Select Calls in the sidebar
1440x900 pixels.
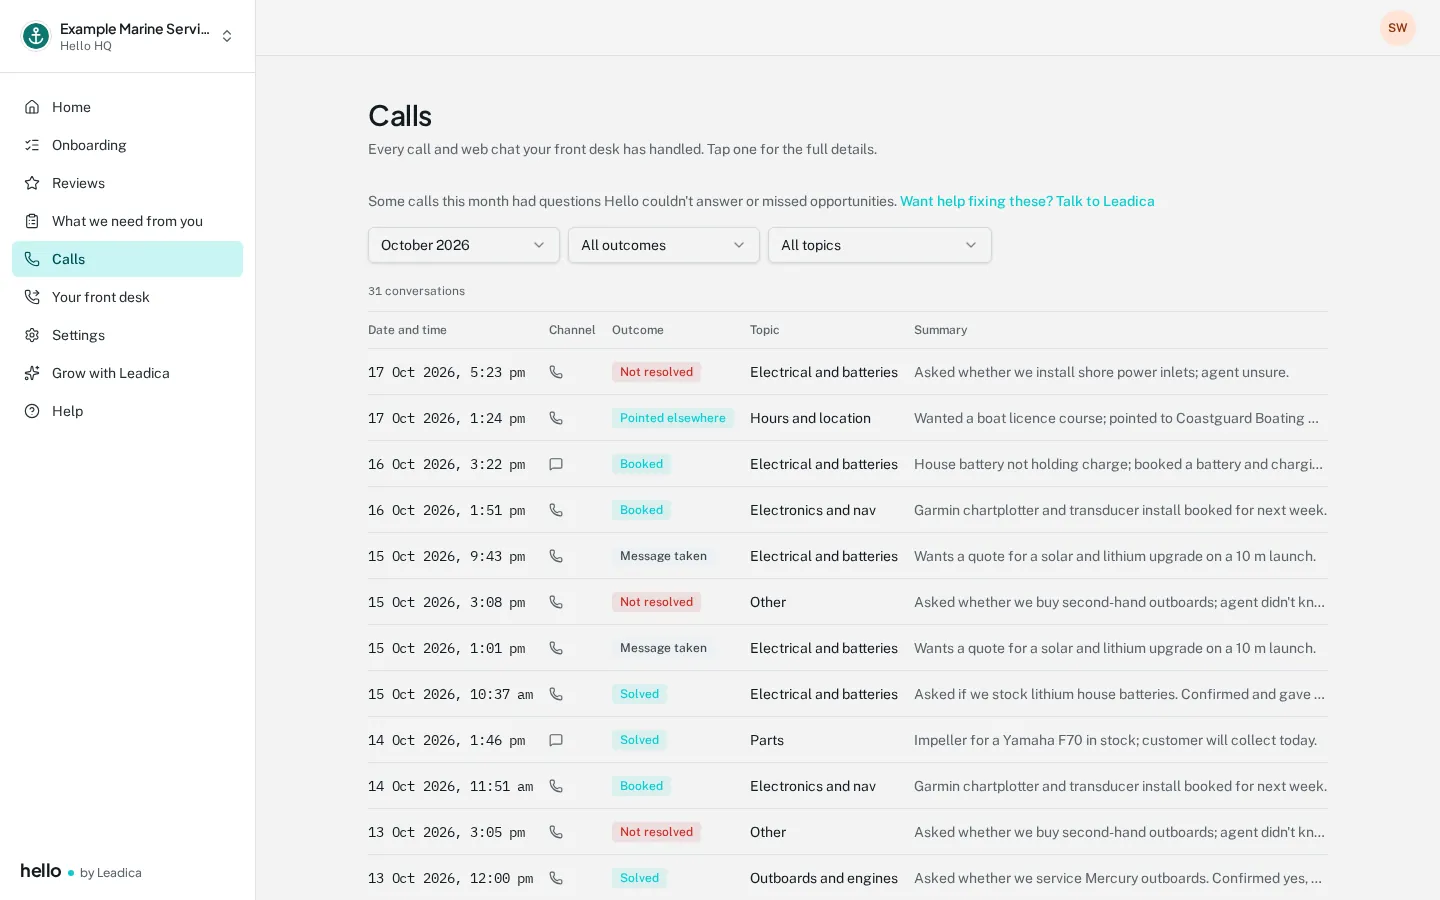pos(127,259)
